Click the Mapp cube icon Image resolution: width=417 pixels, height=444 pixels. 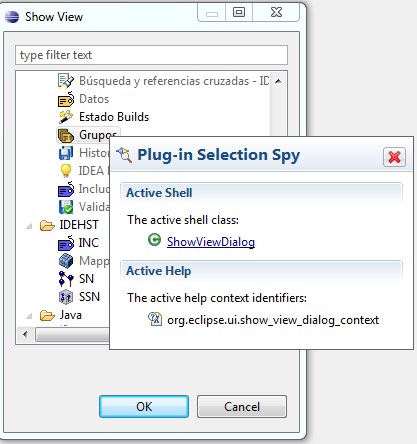pyautogui.click(x=66, y=261)
